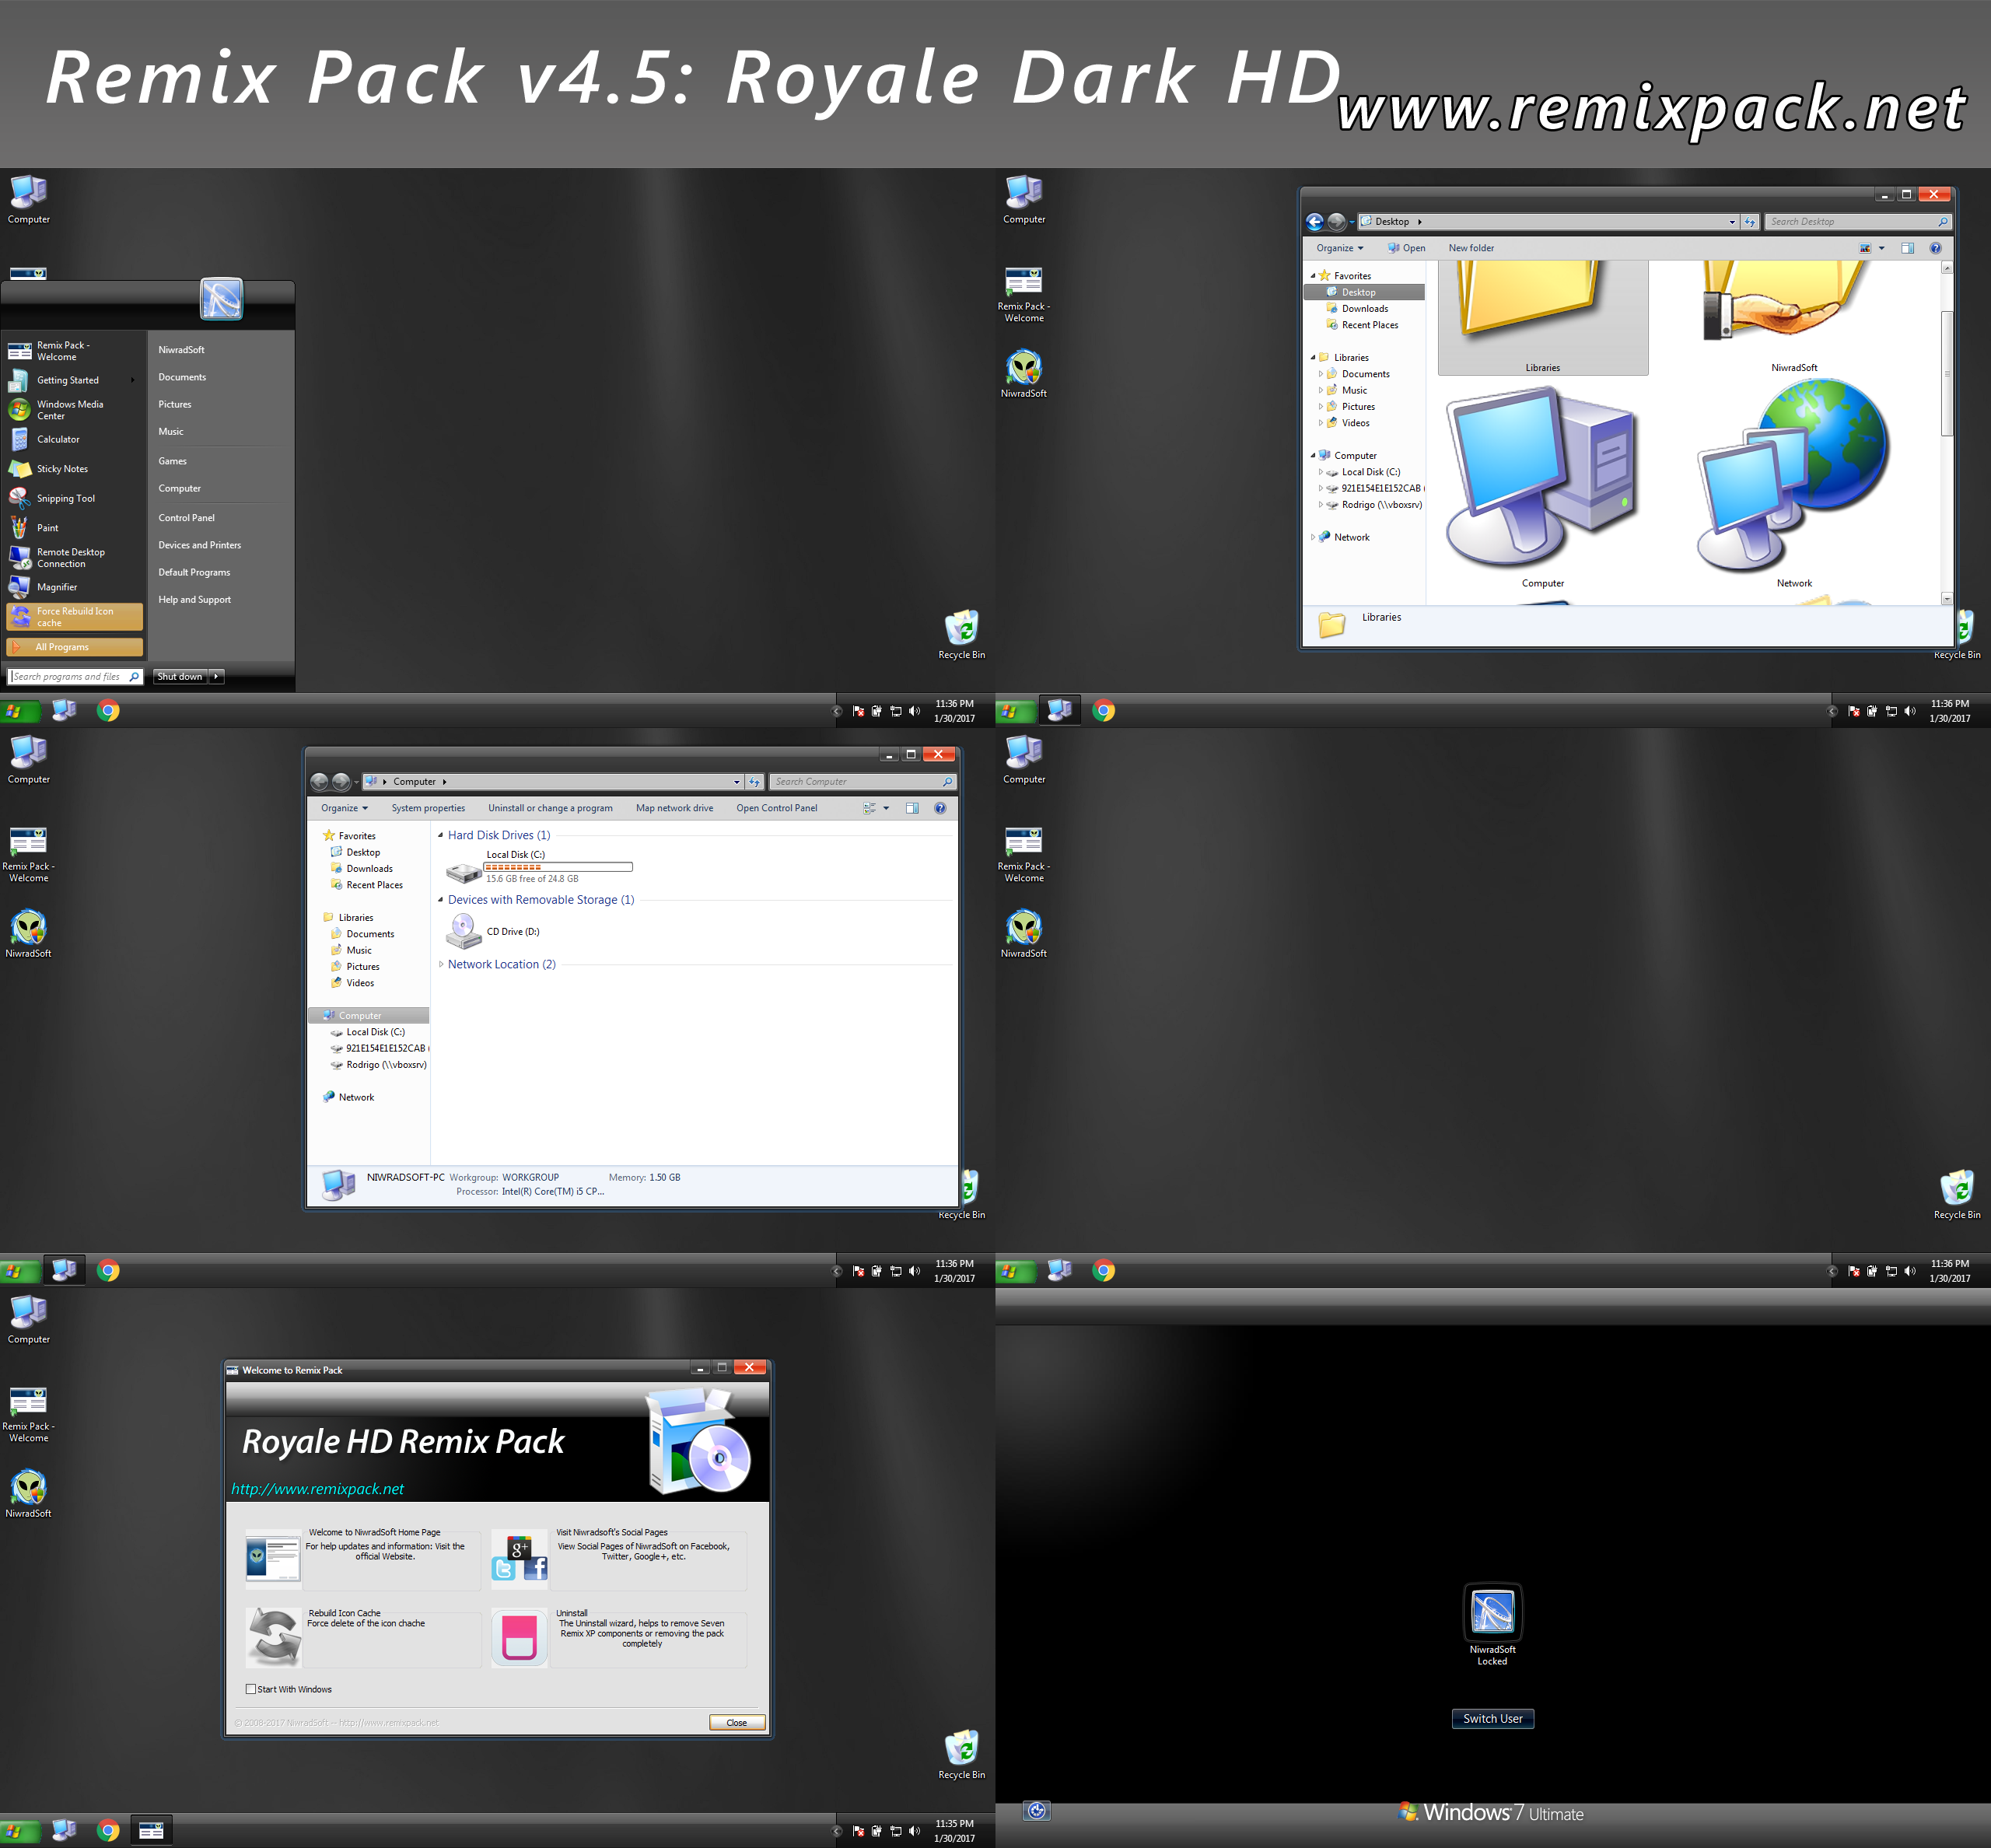This screenshot has width=1991, height=1848.
Task: Expand Getting Started submenu arrow
Action: 132,380
